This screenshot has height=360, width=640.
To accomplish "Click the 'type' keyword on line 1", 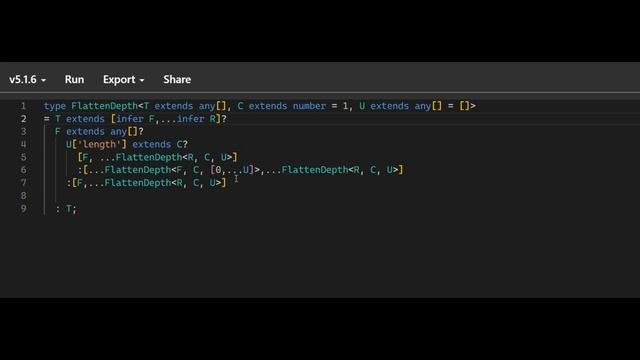I will pyautogui.click(x=55, y=106).
